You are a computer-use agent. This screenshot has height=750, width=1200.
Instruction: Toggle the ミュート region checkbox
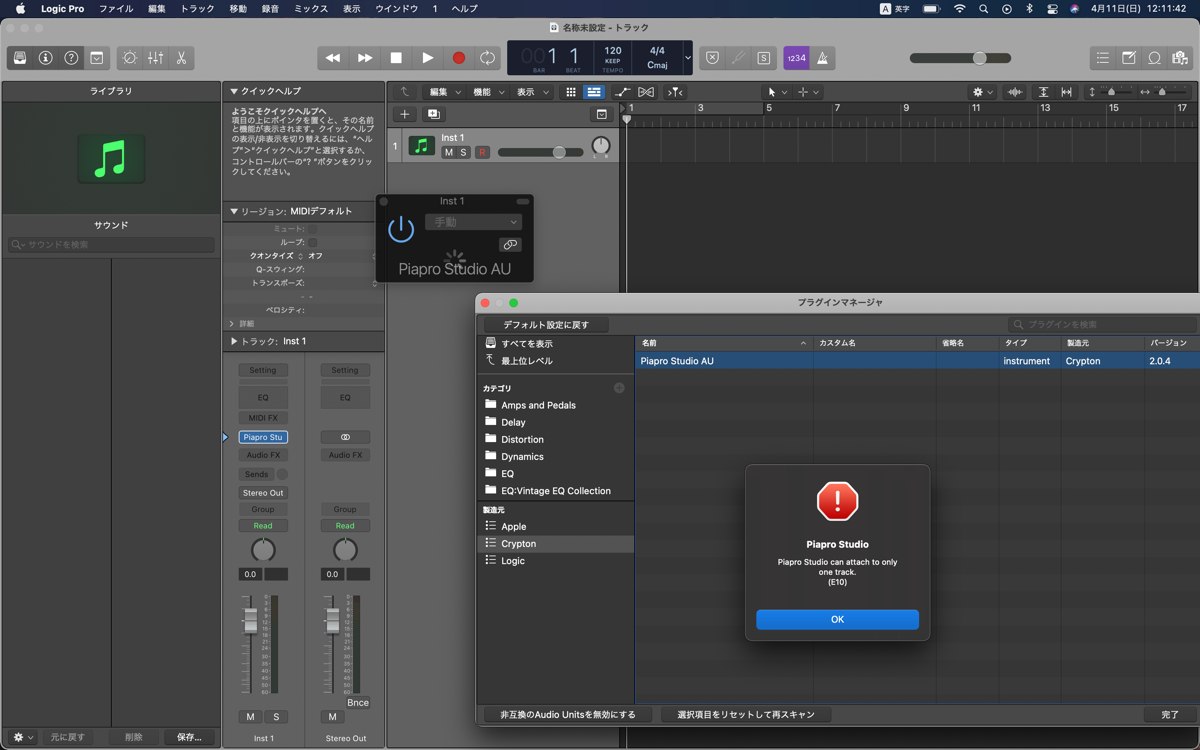coord(313,229)
